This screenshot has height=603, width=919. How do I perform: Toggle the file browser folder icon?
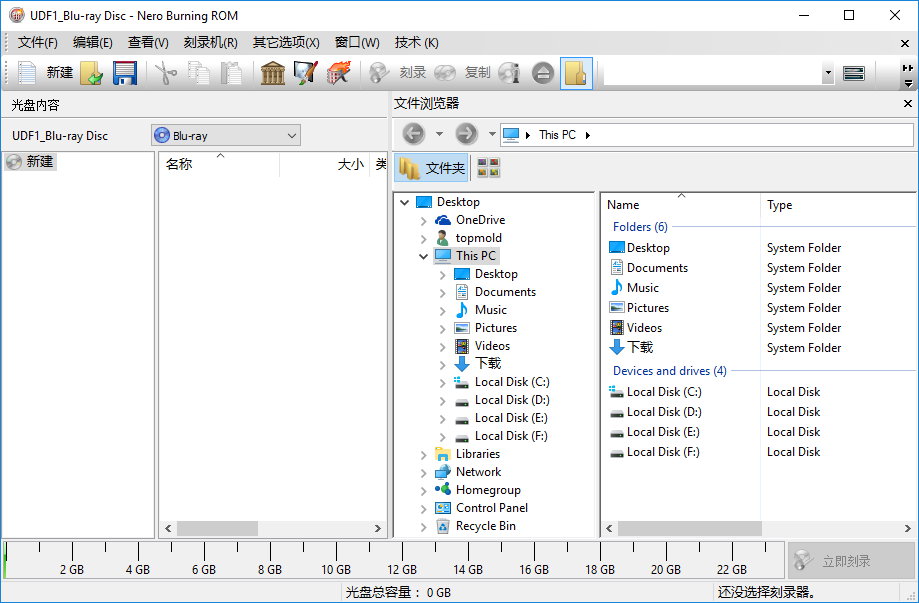(576, 73)
